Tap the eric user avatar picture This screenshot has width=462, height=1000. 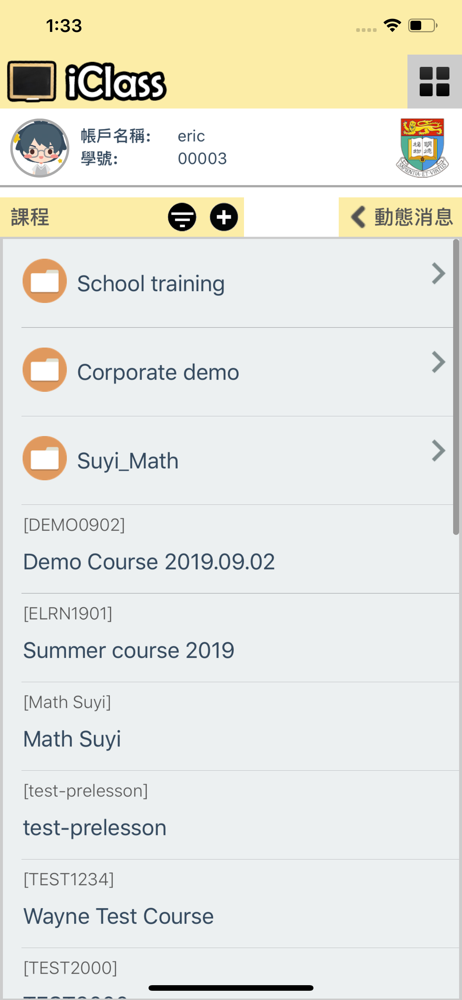40,148
